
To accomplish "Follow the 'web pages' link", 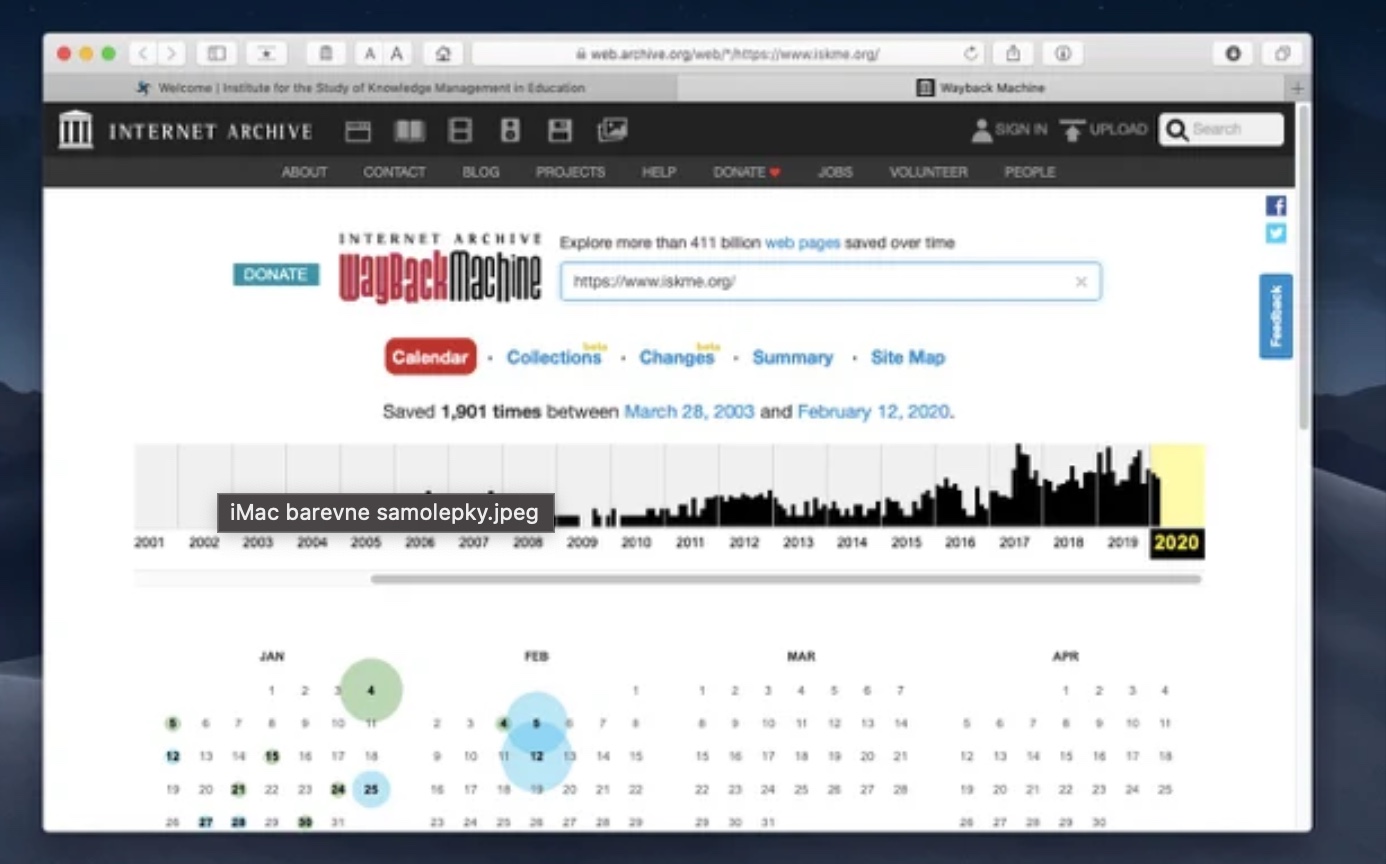I will [x=802, y=243].
